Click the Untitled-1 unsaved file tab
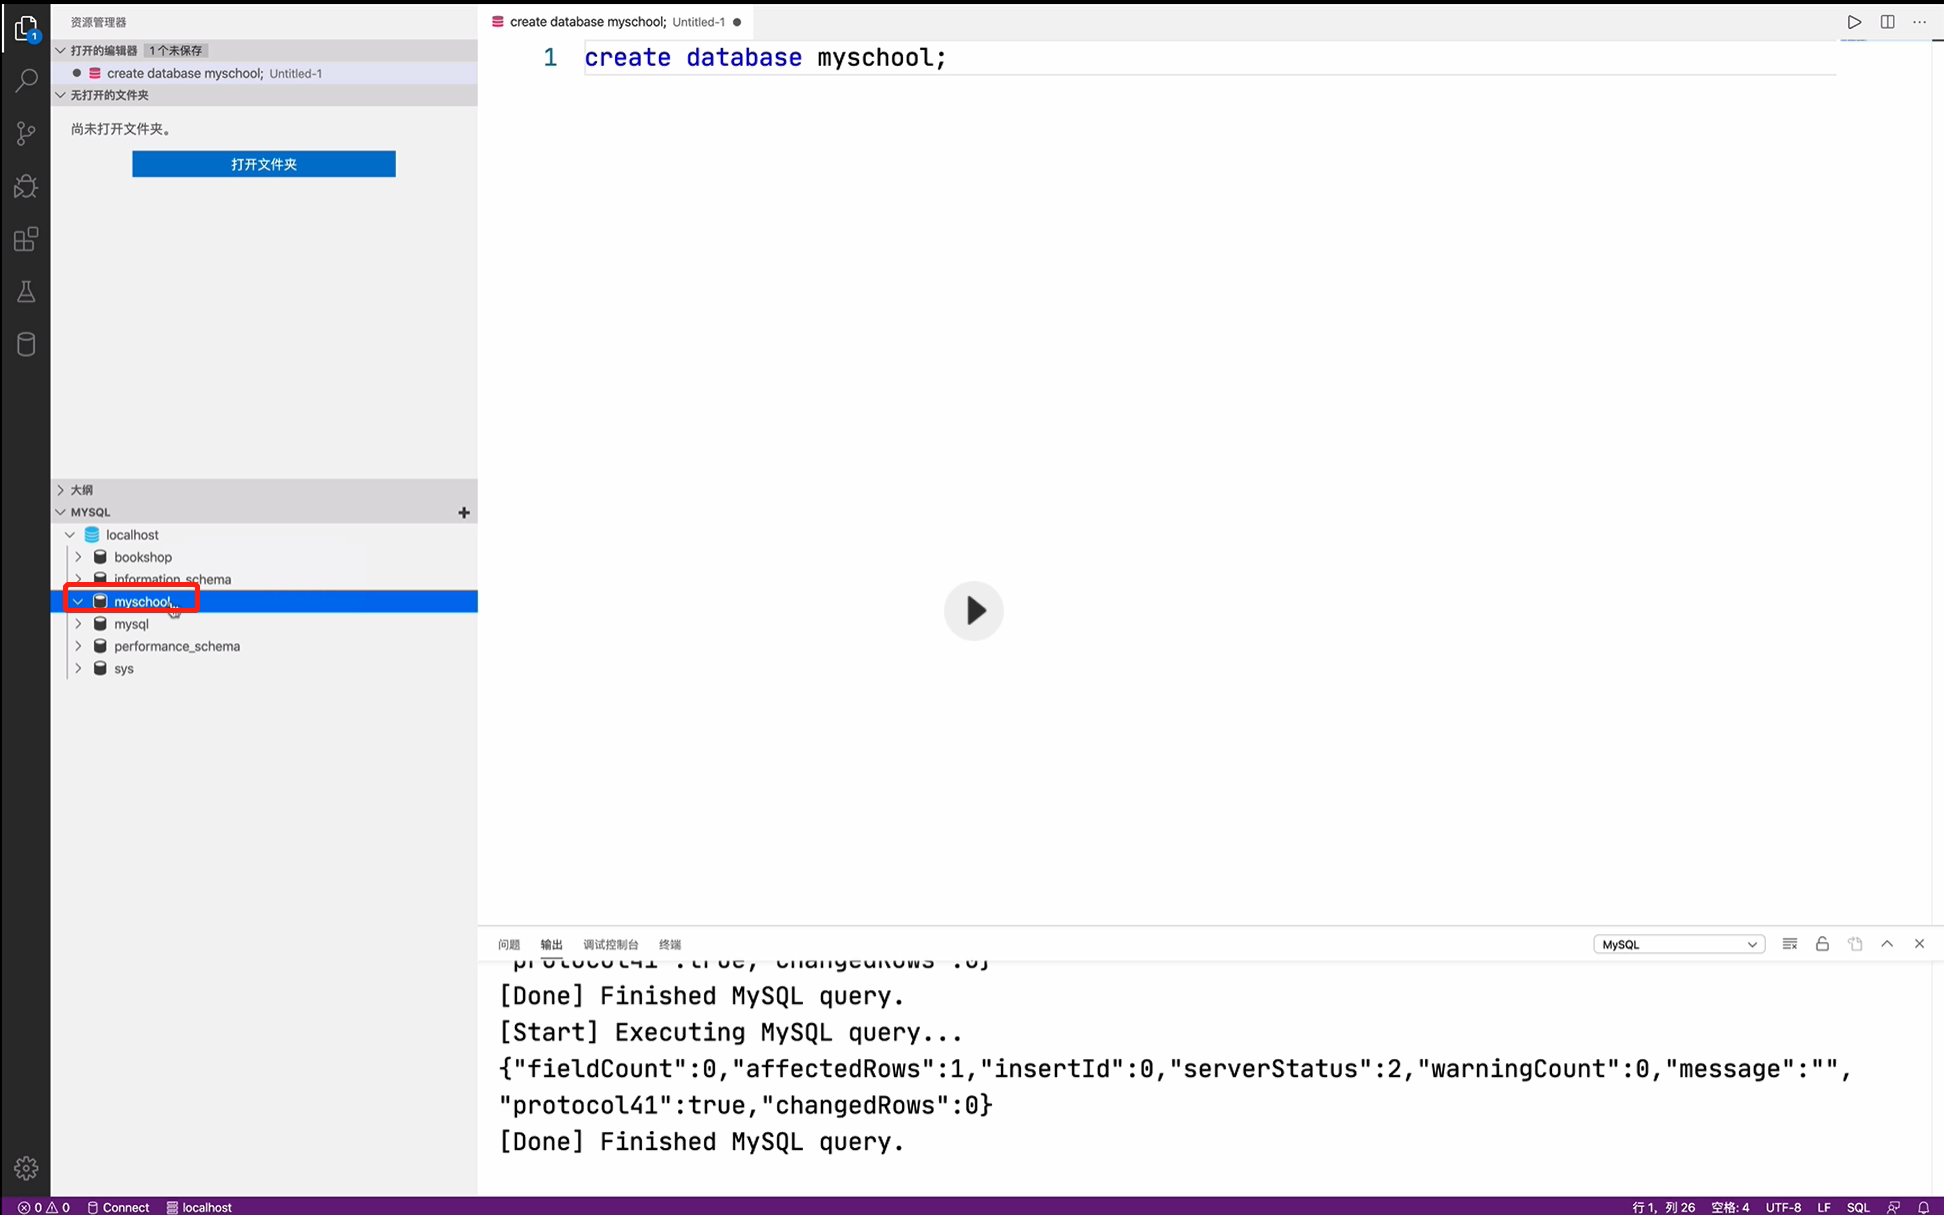1944x1215 pixels. (x=614, y=21)
